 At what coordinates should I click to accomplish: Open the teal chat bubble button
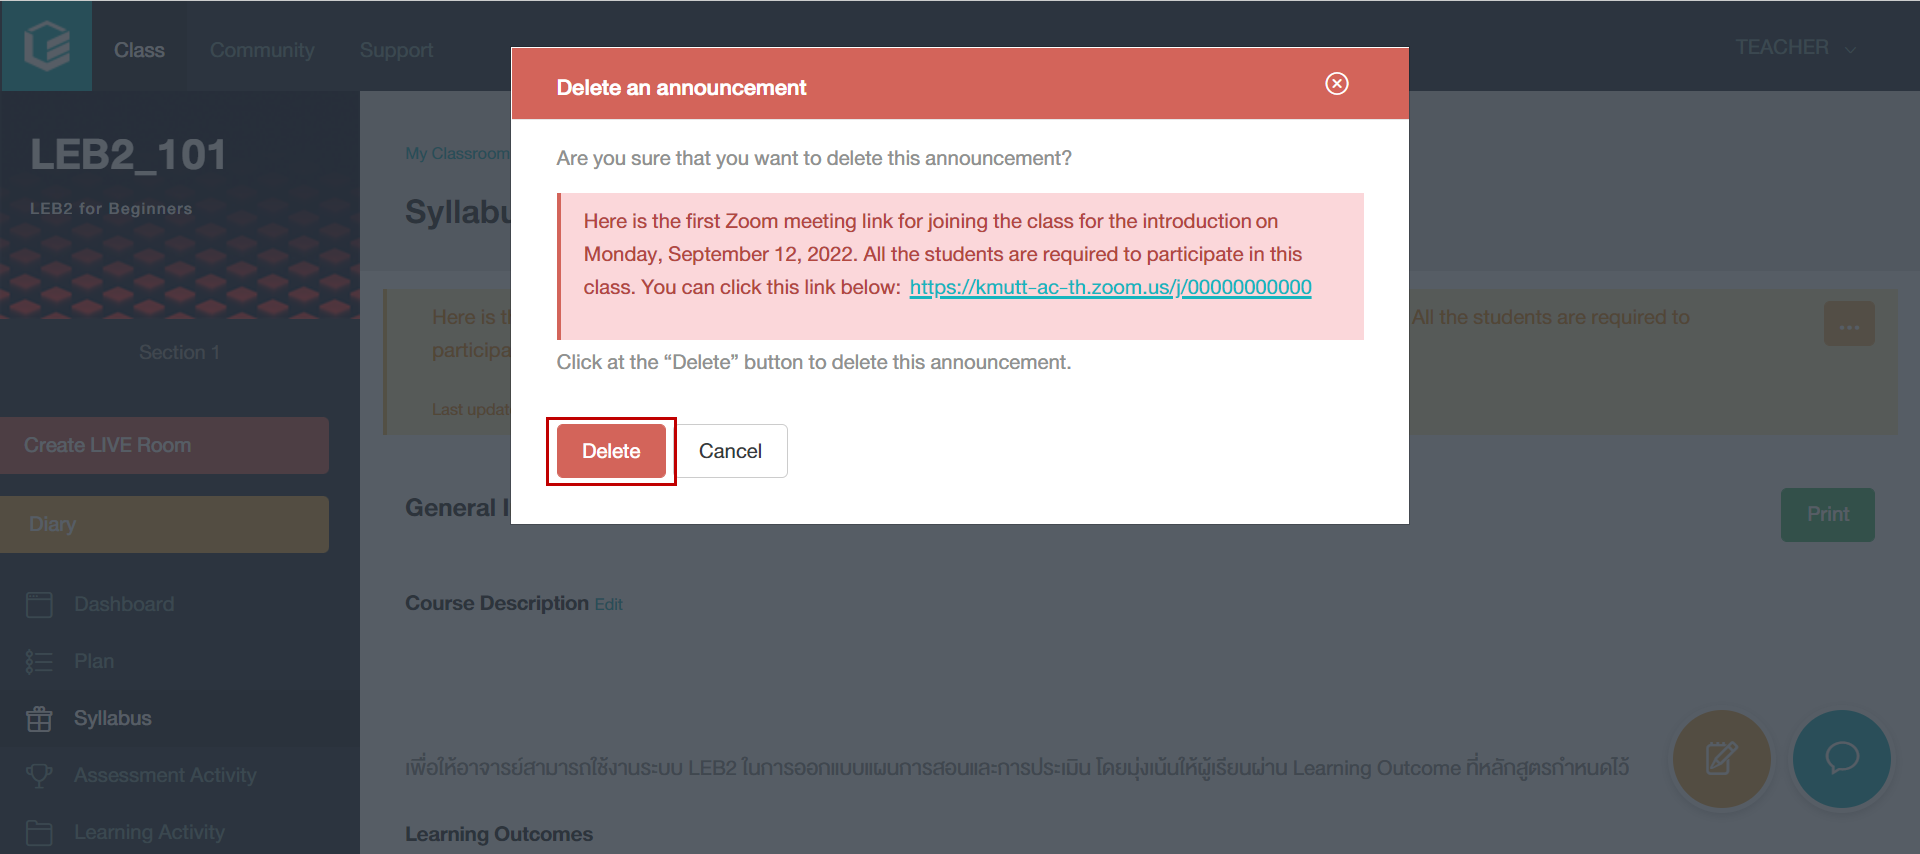1841,759
